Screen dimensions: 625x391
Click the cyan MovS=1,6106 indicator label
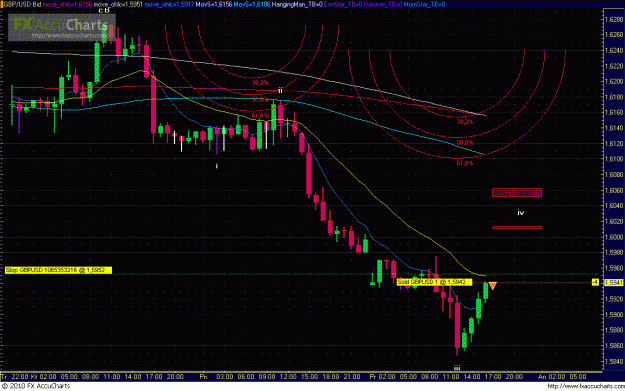252,4
